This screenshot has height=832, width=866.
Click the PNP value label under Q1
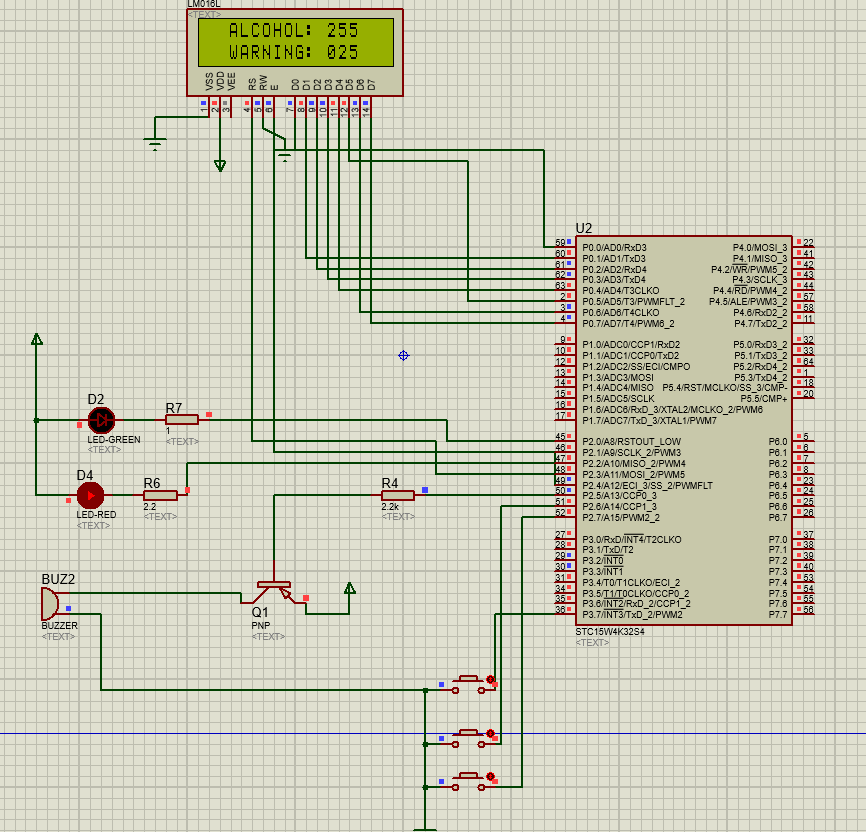(x=261, y=625)
